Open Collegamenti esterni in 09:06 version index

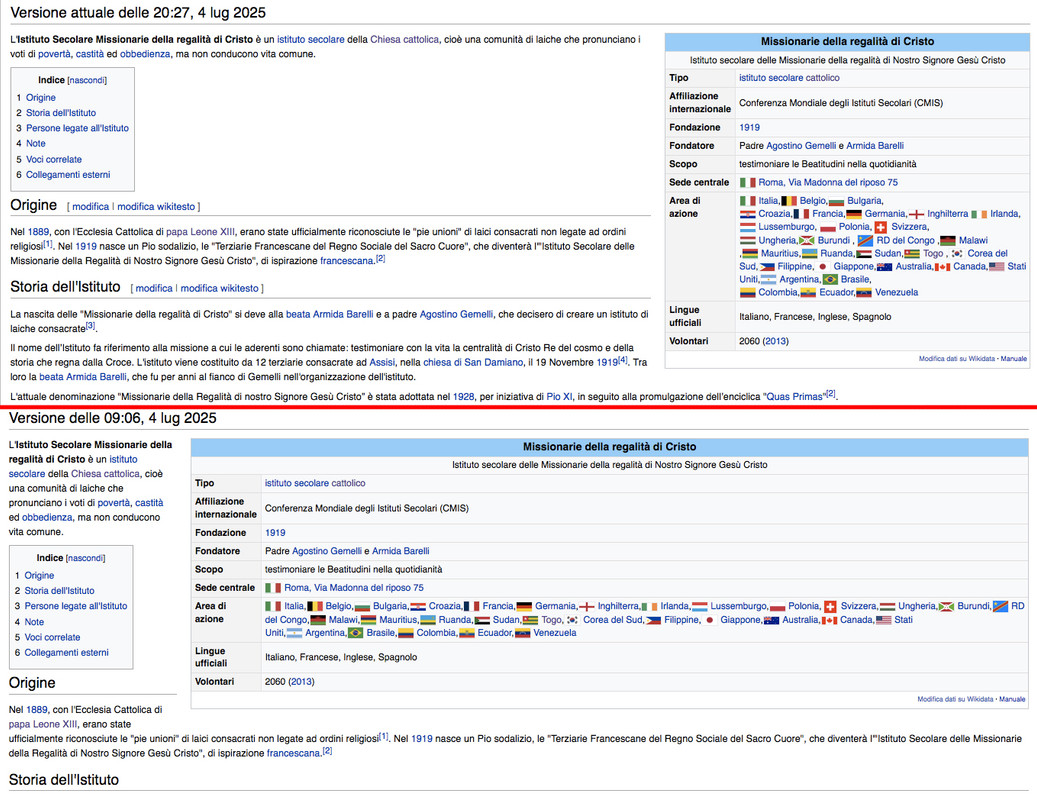pos(66,653)
